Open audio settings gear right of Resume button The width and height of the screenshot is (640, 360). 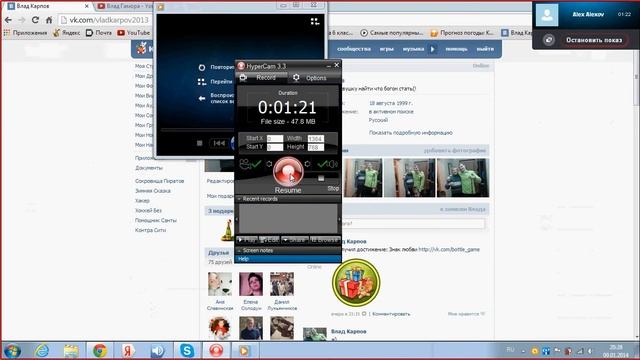click(307, 164)
